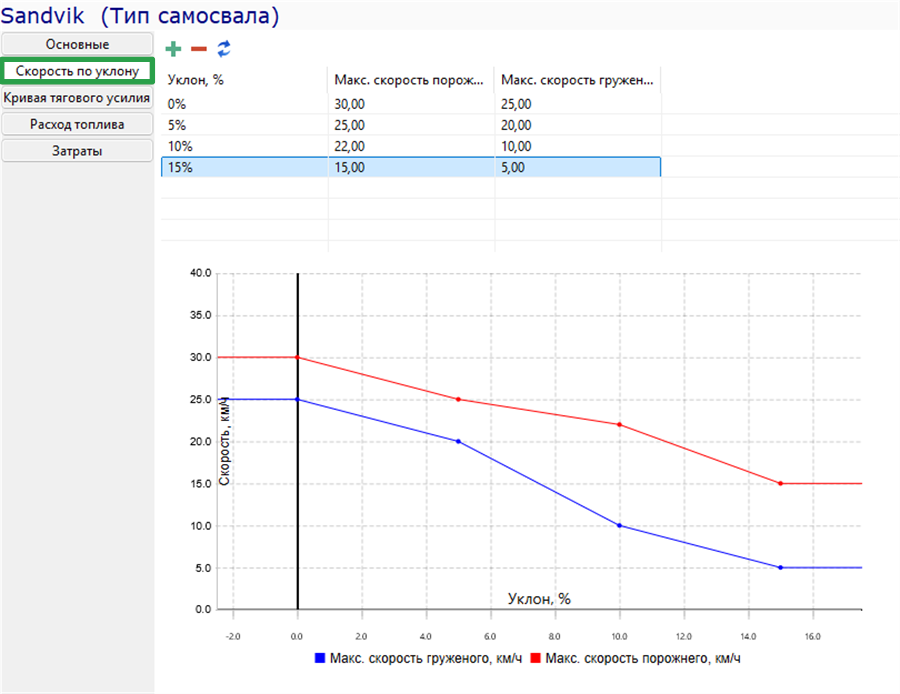The image size is (900, 694).
Task: Select the 0% slope row
Action: click(x=411, y=104)
